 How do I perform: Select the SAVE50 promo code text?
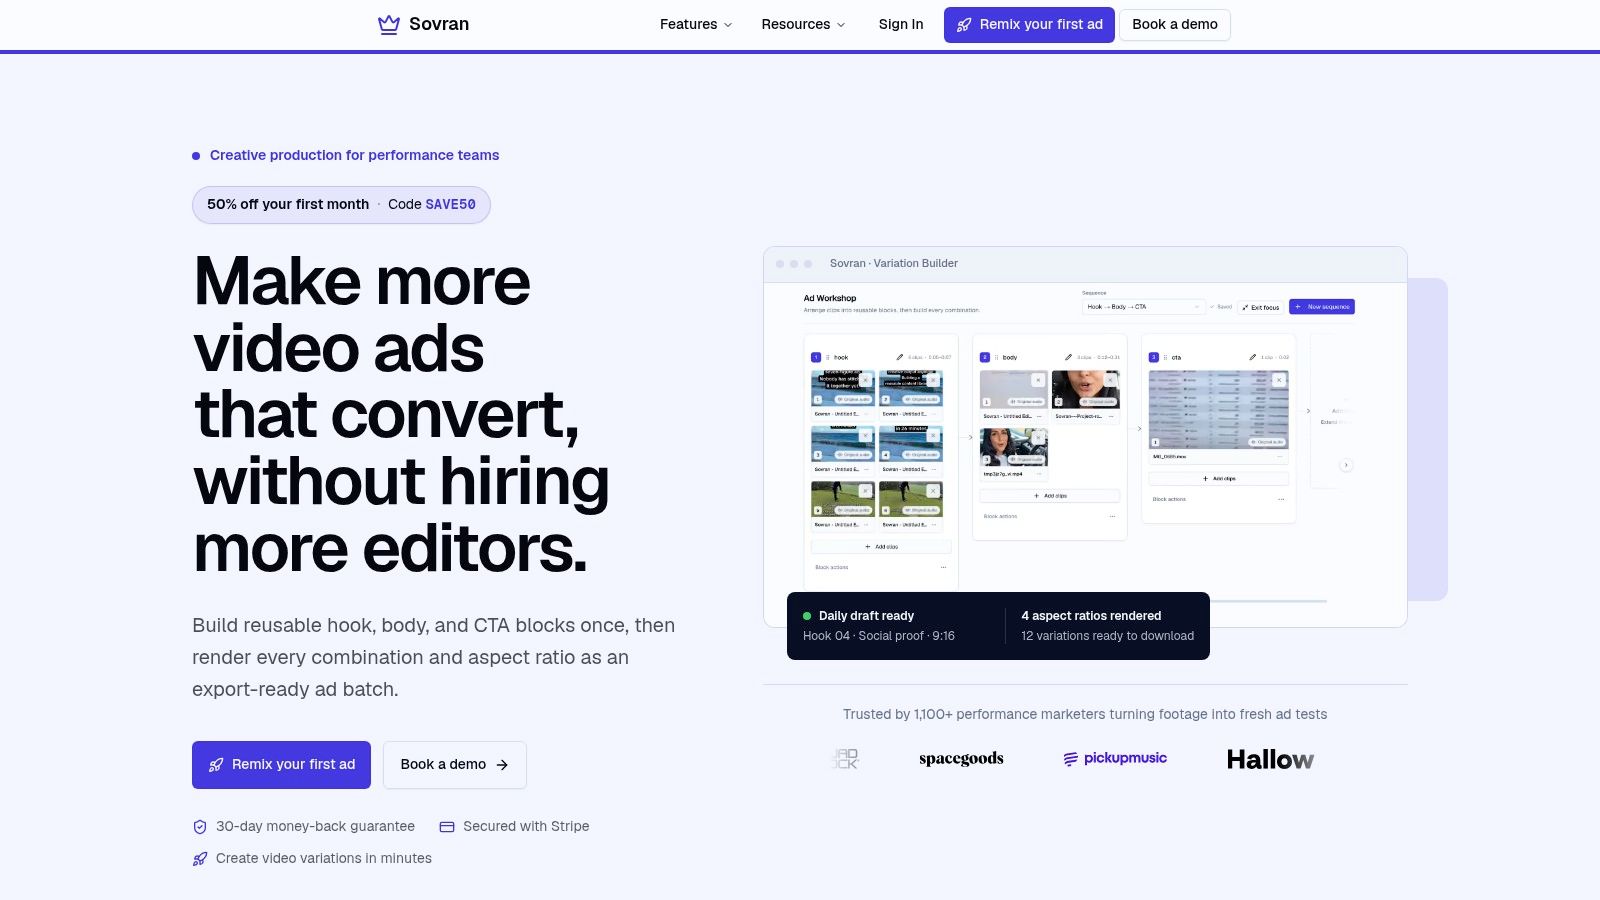451,204
